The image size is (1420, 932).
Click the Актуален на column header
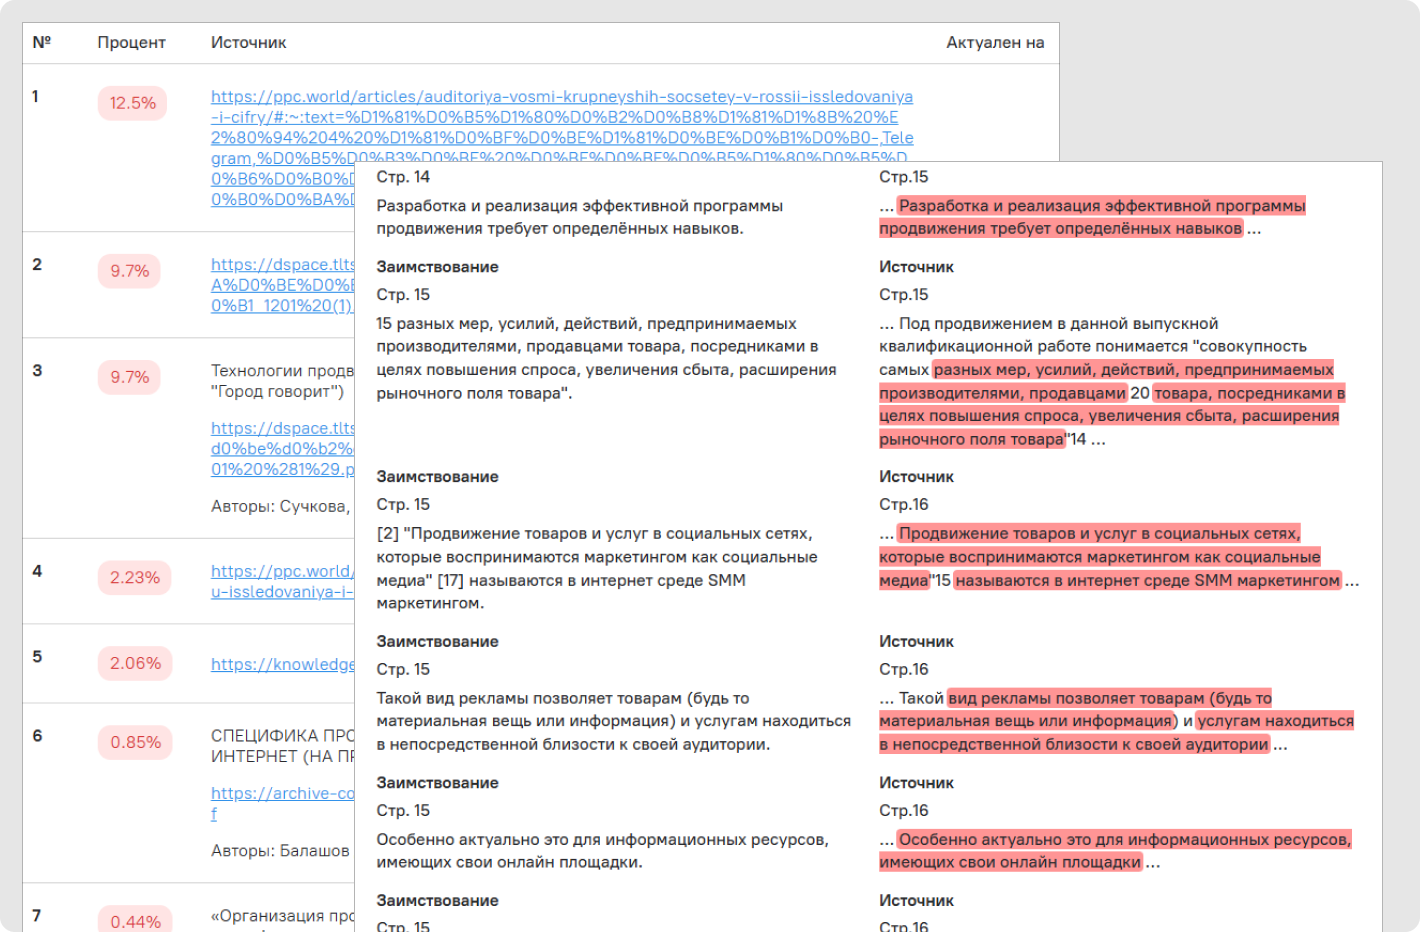click(994, 43)
